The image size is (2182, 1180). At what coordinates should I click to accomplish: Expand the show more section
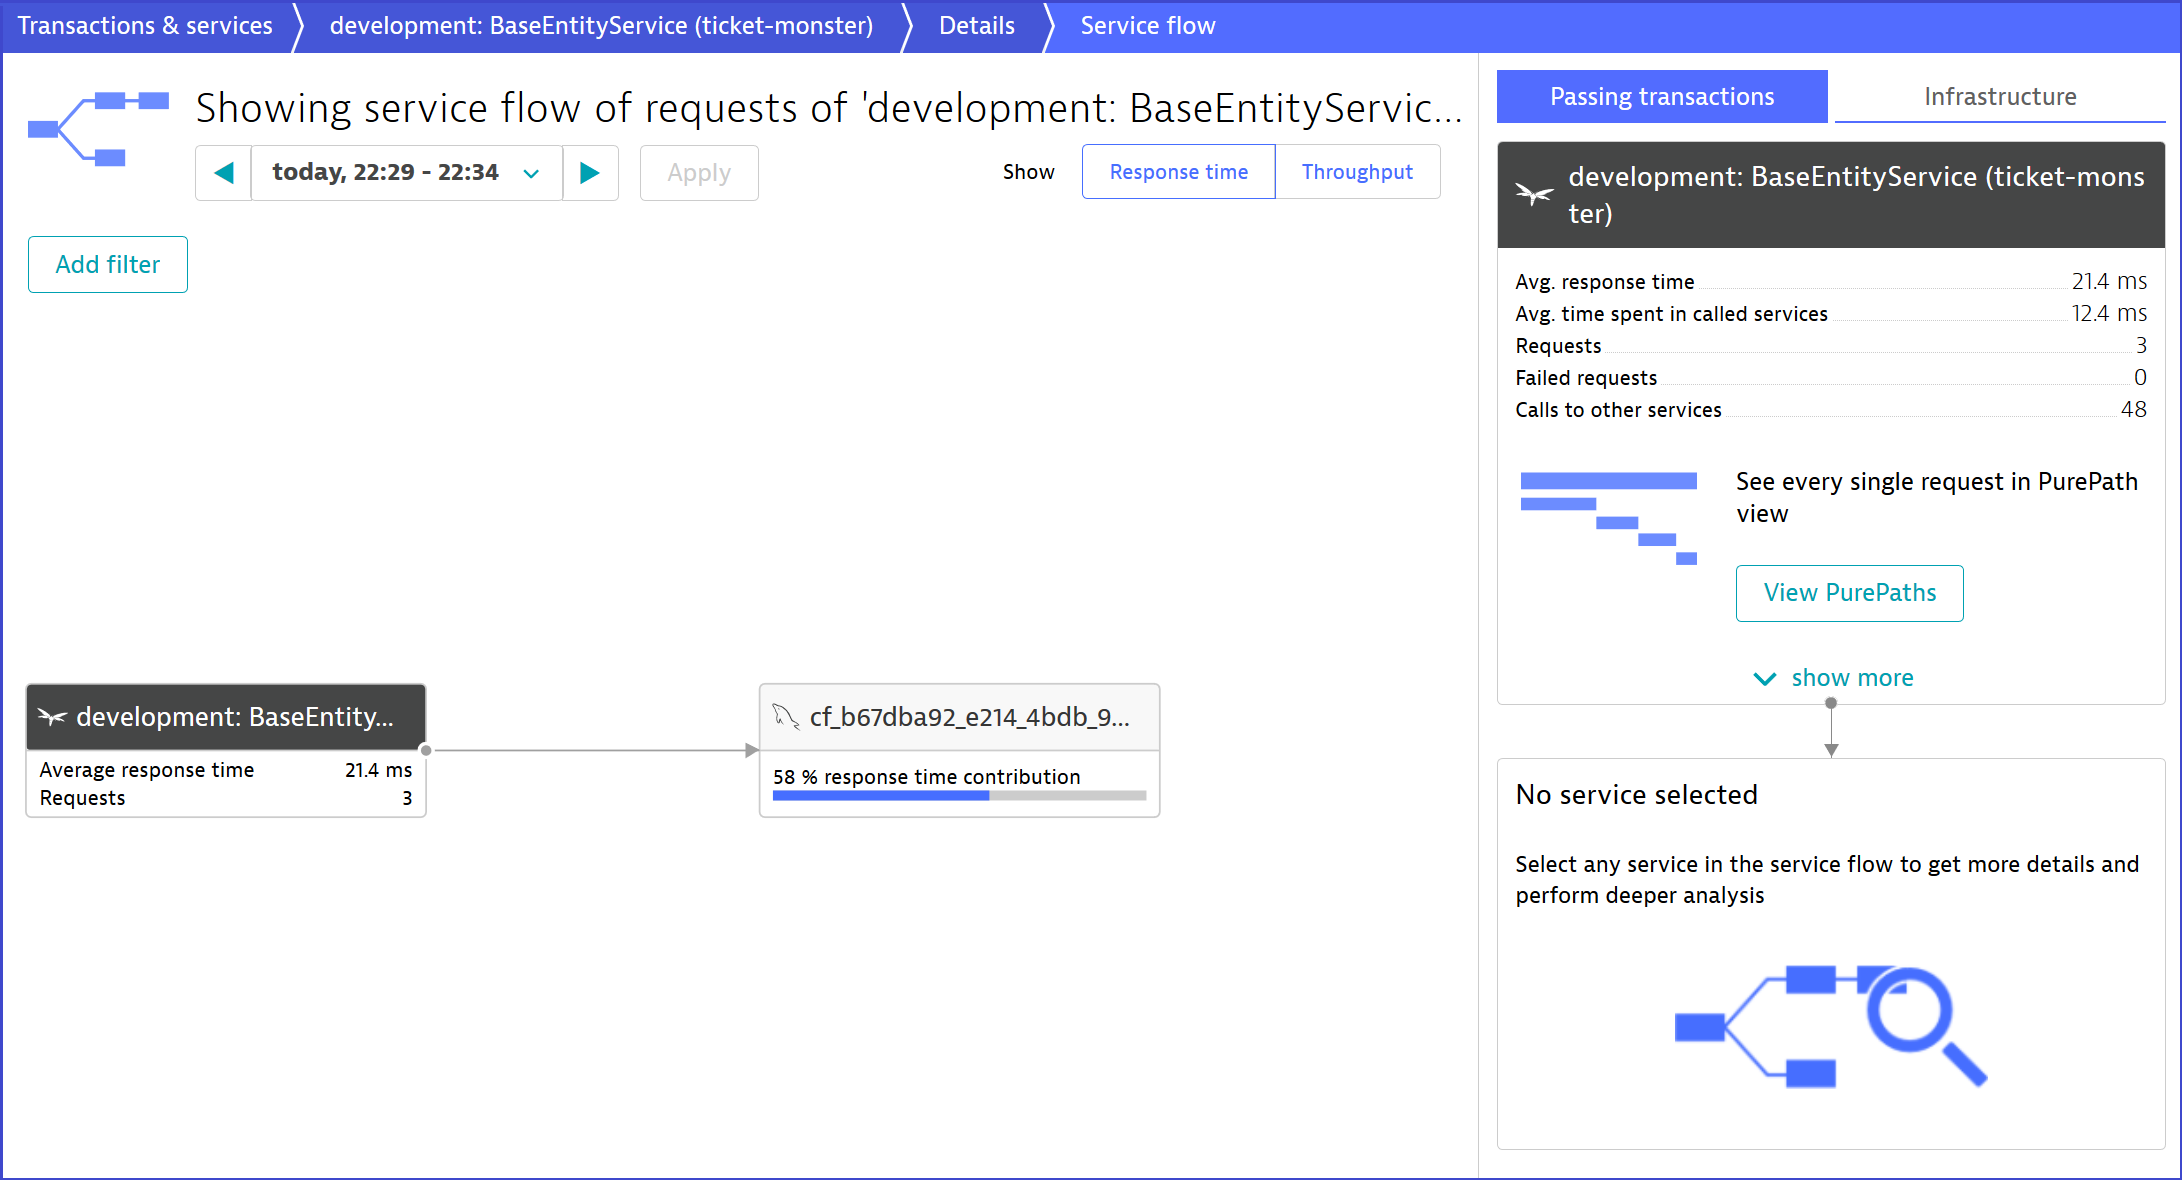pyautogui.click(x=1851, y=678)
